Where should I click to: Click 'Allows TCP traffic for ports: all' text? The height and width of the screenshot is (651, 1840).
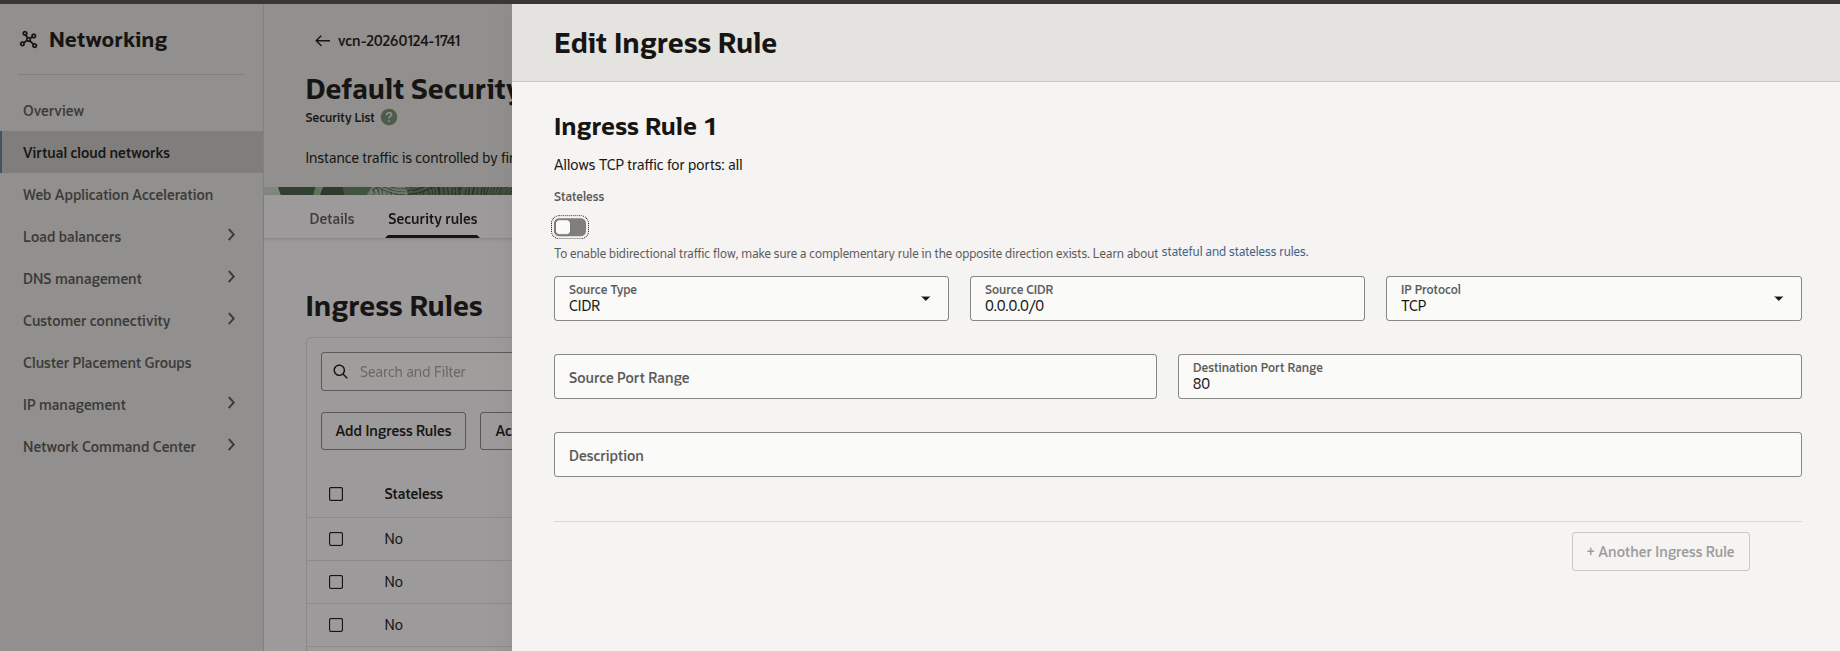pos(648,165)
